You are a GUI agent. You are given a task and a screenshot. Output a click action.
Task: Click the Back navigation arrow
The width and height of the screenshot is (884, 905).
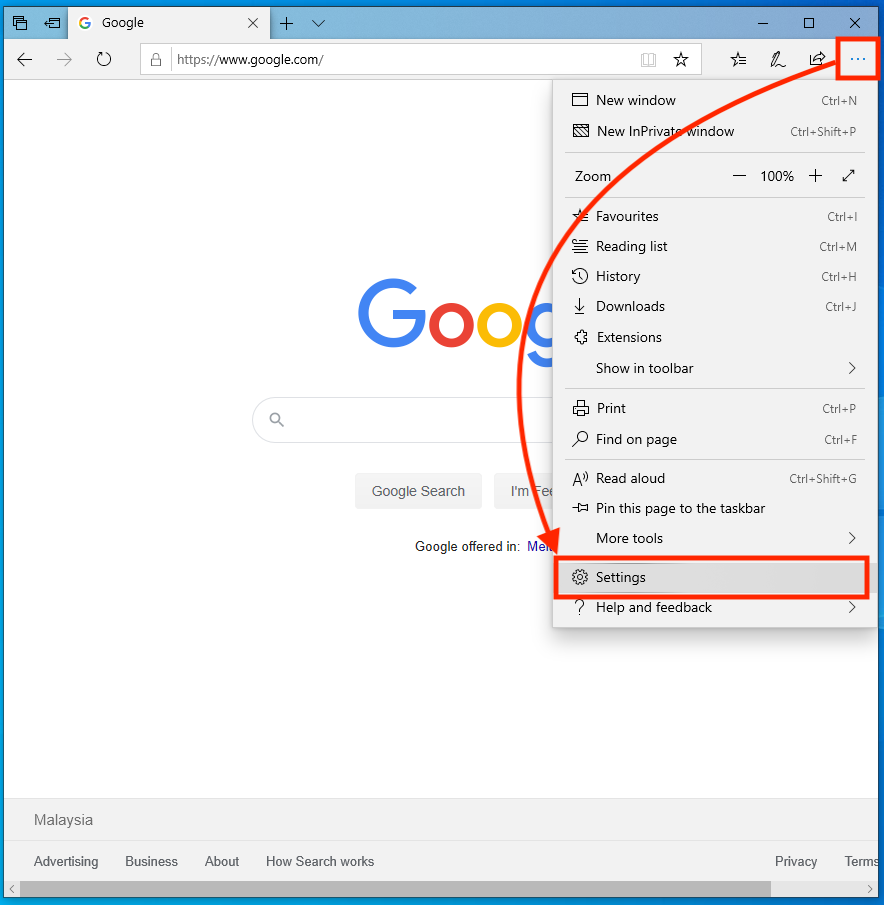25,60
